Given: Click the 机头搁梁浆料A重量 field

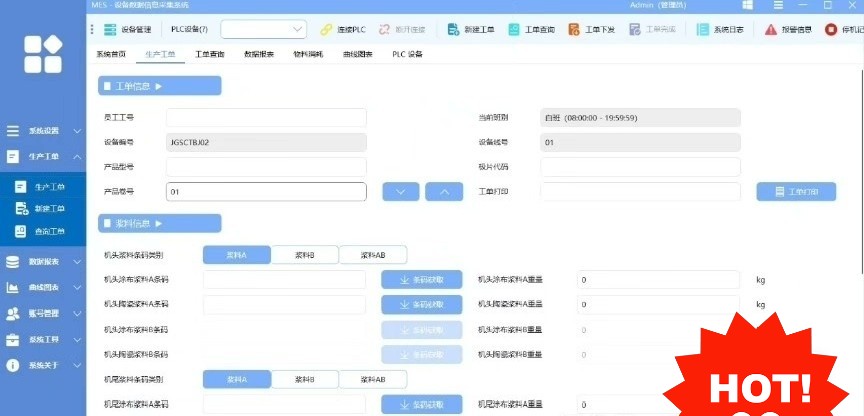Looking at the screenshot, I should pyautogui.click(x=658, y=305).
